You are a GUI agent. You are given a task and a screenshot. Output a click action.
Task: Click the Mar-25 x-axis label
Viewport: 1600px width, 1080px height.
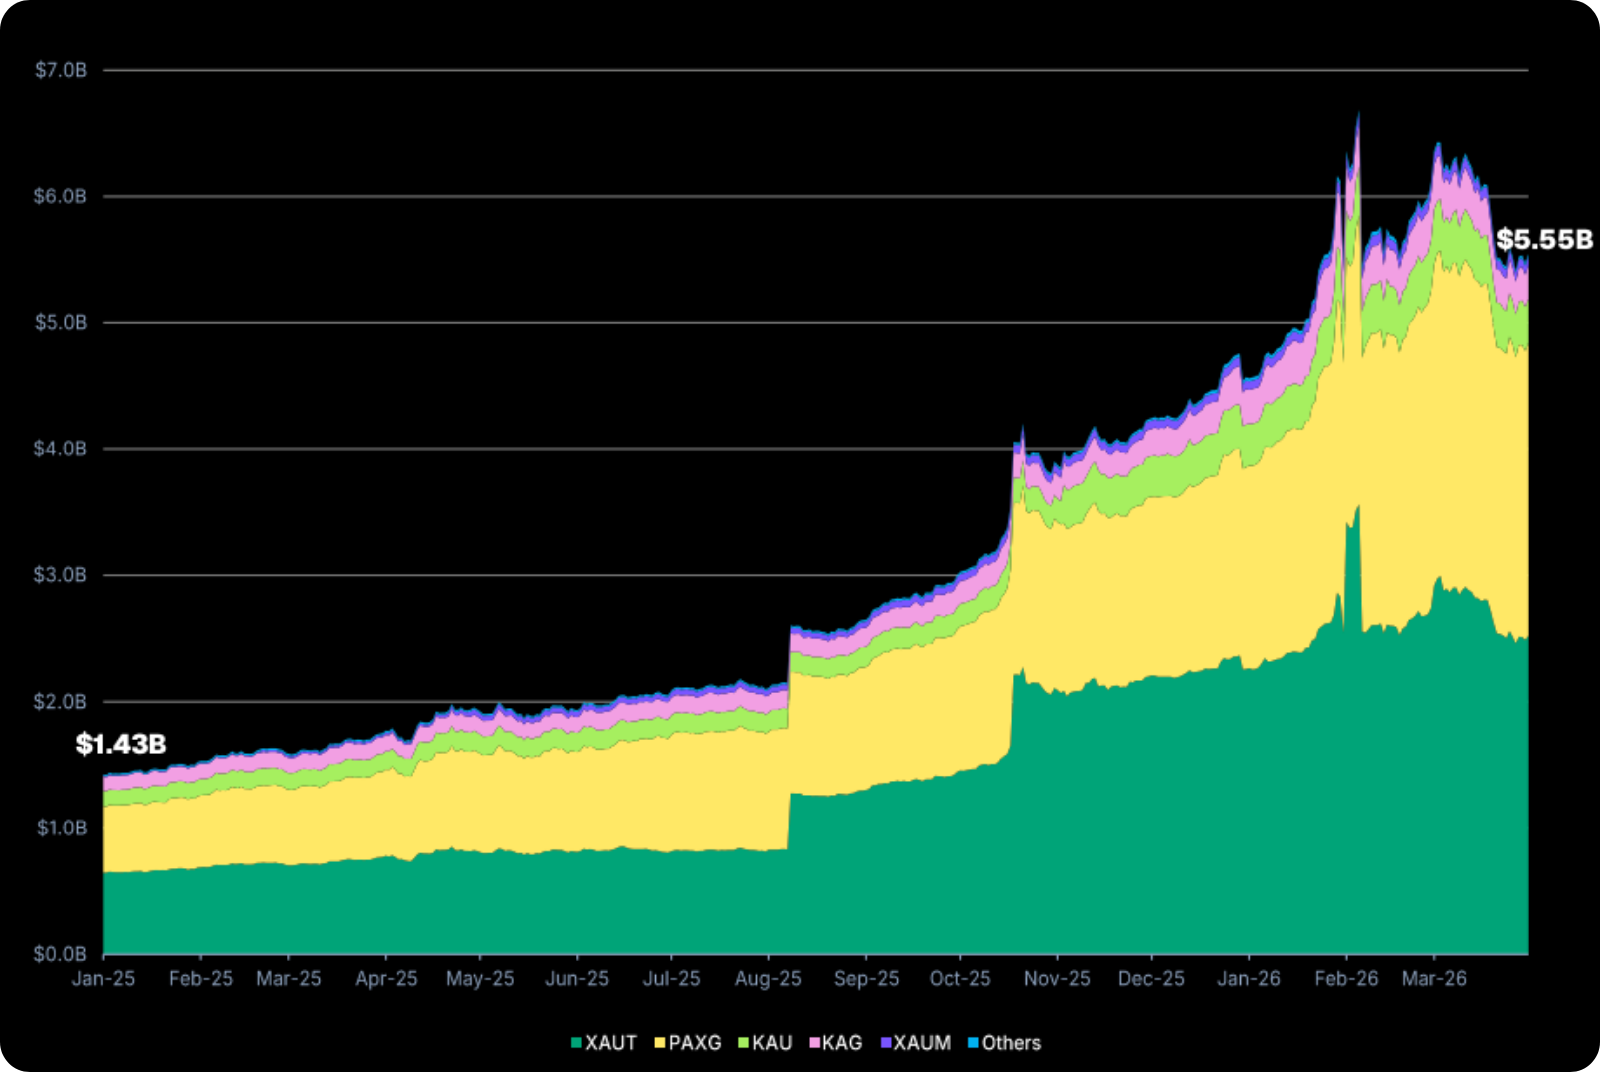coord(289,979)
